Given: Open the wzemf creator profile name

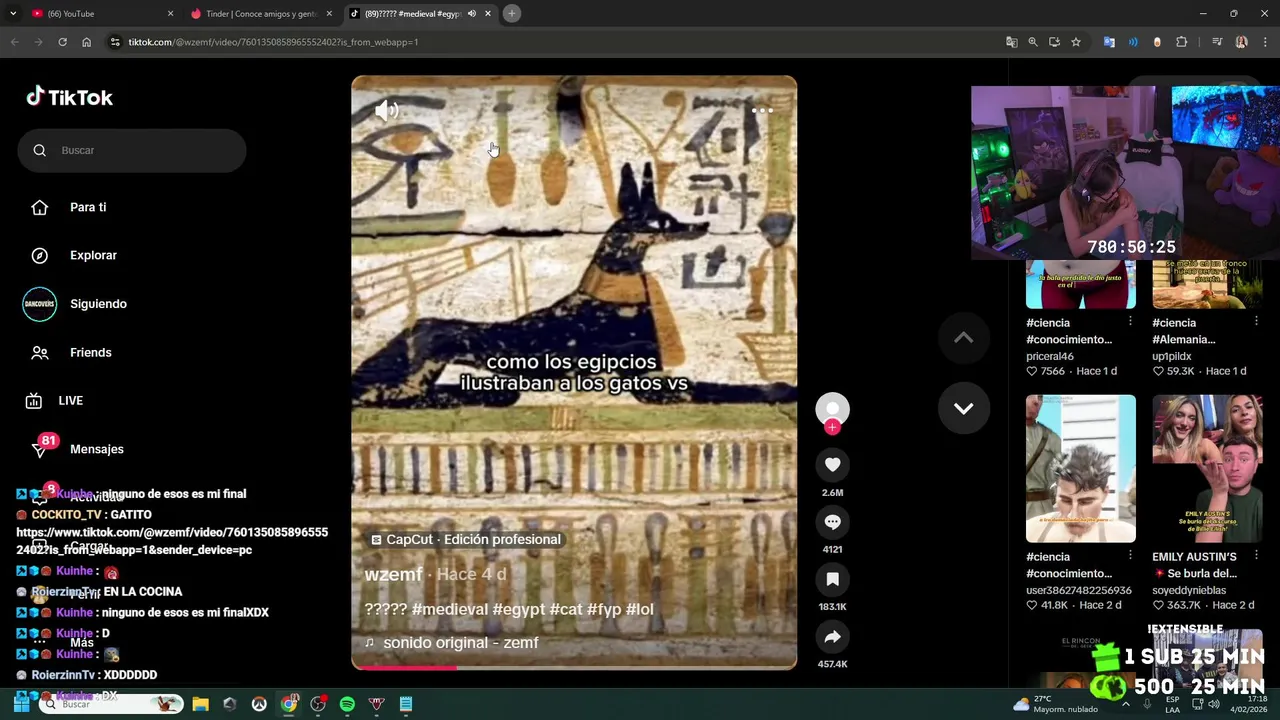Looking at the screenshot, I should click(393, 574).
